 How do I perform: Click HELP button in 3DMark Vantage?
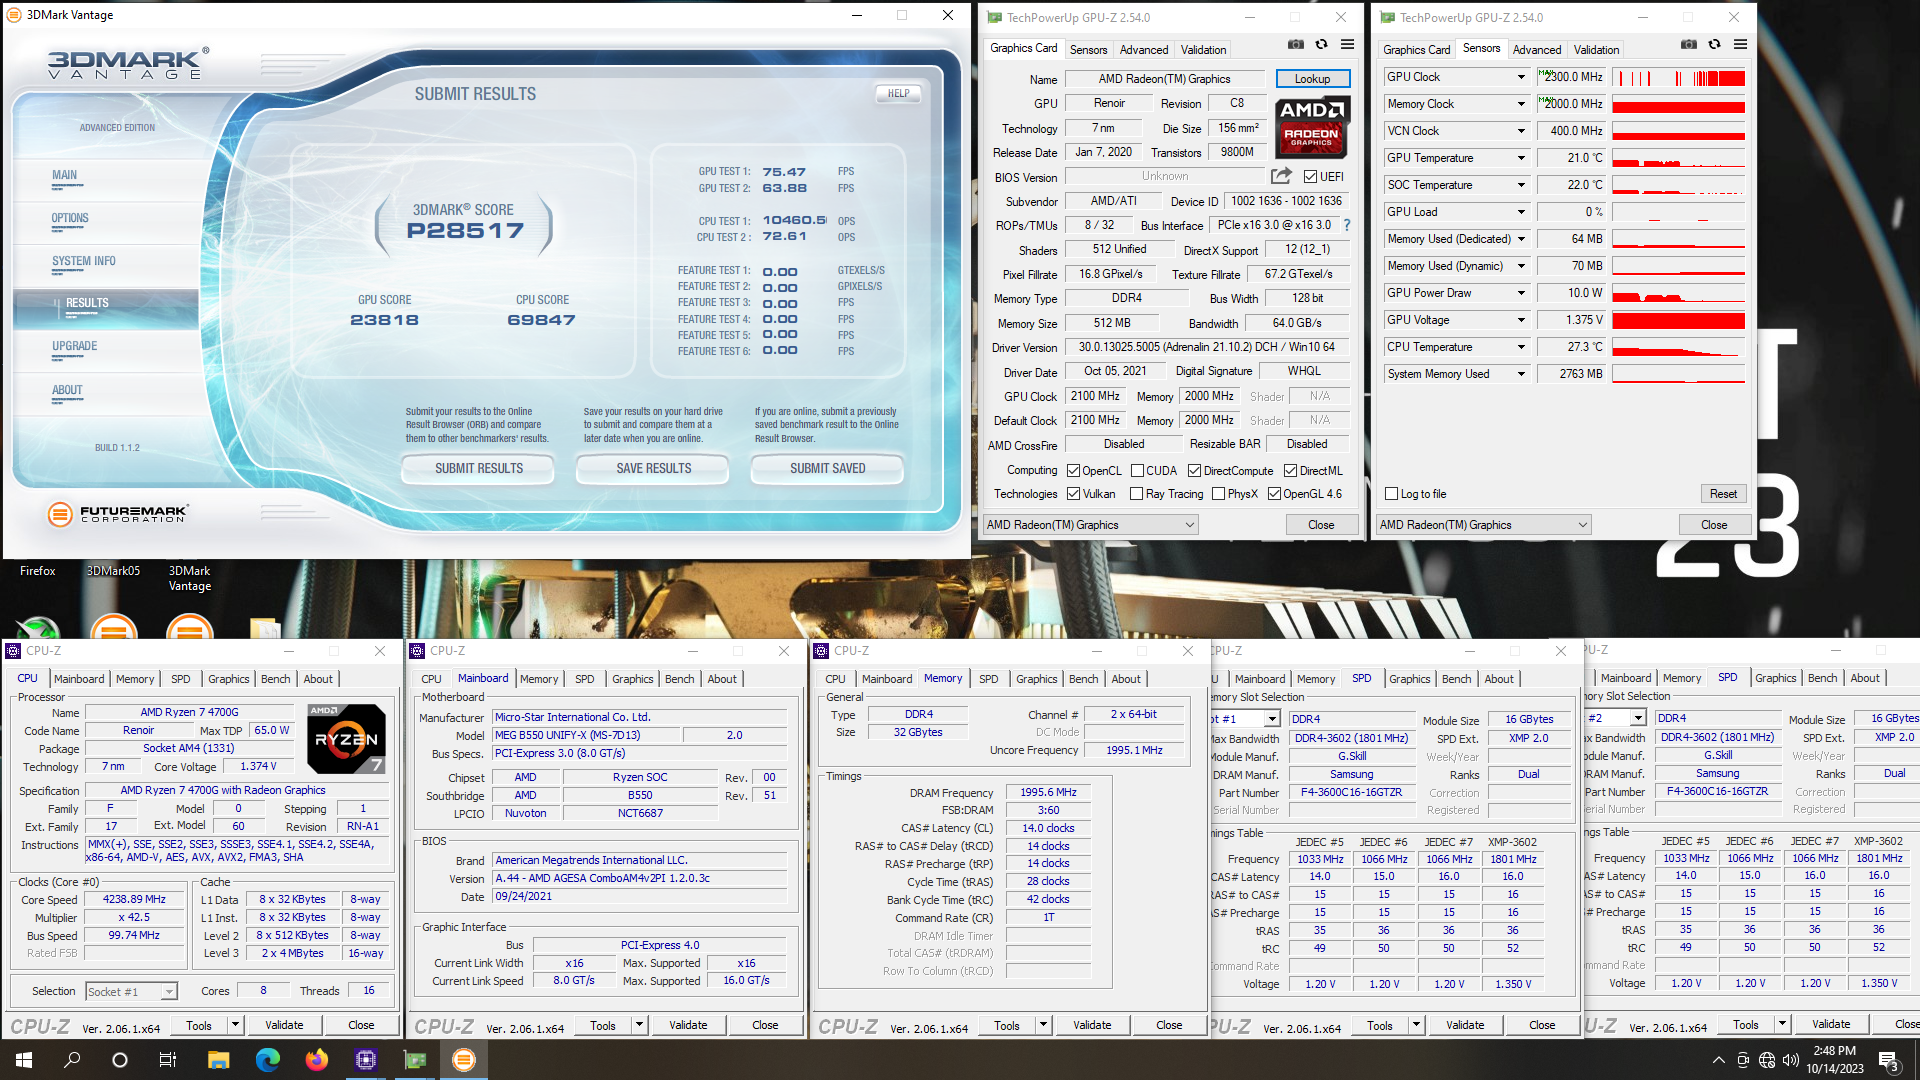coord(898,93)
